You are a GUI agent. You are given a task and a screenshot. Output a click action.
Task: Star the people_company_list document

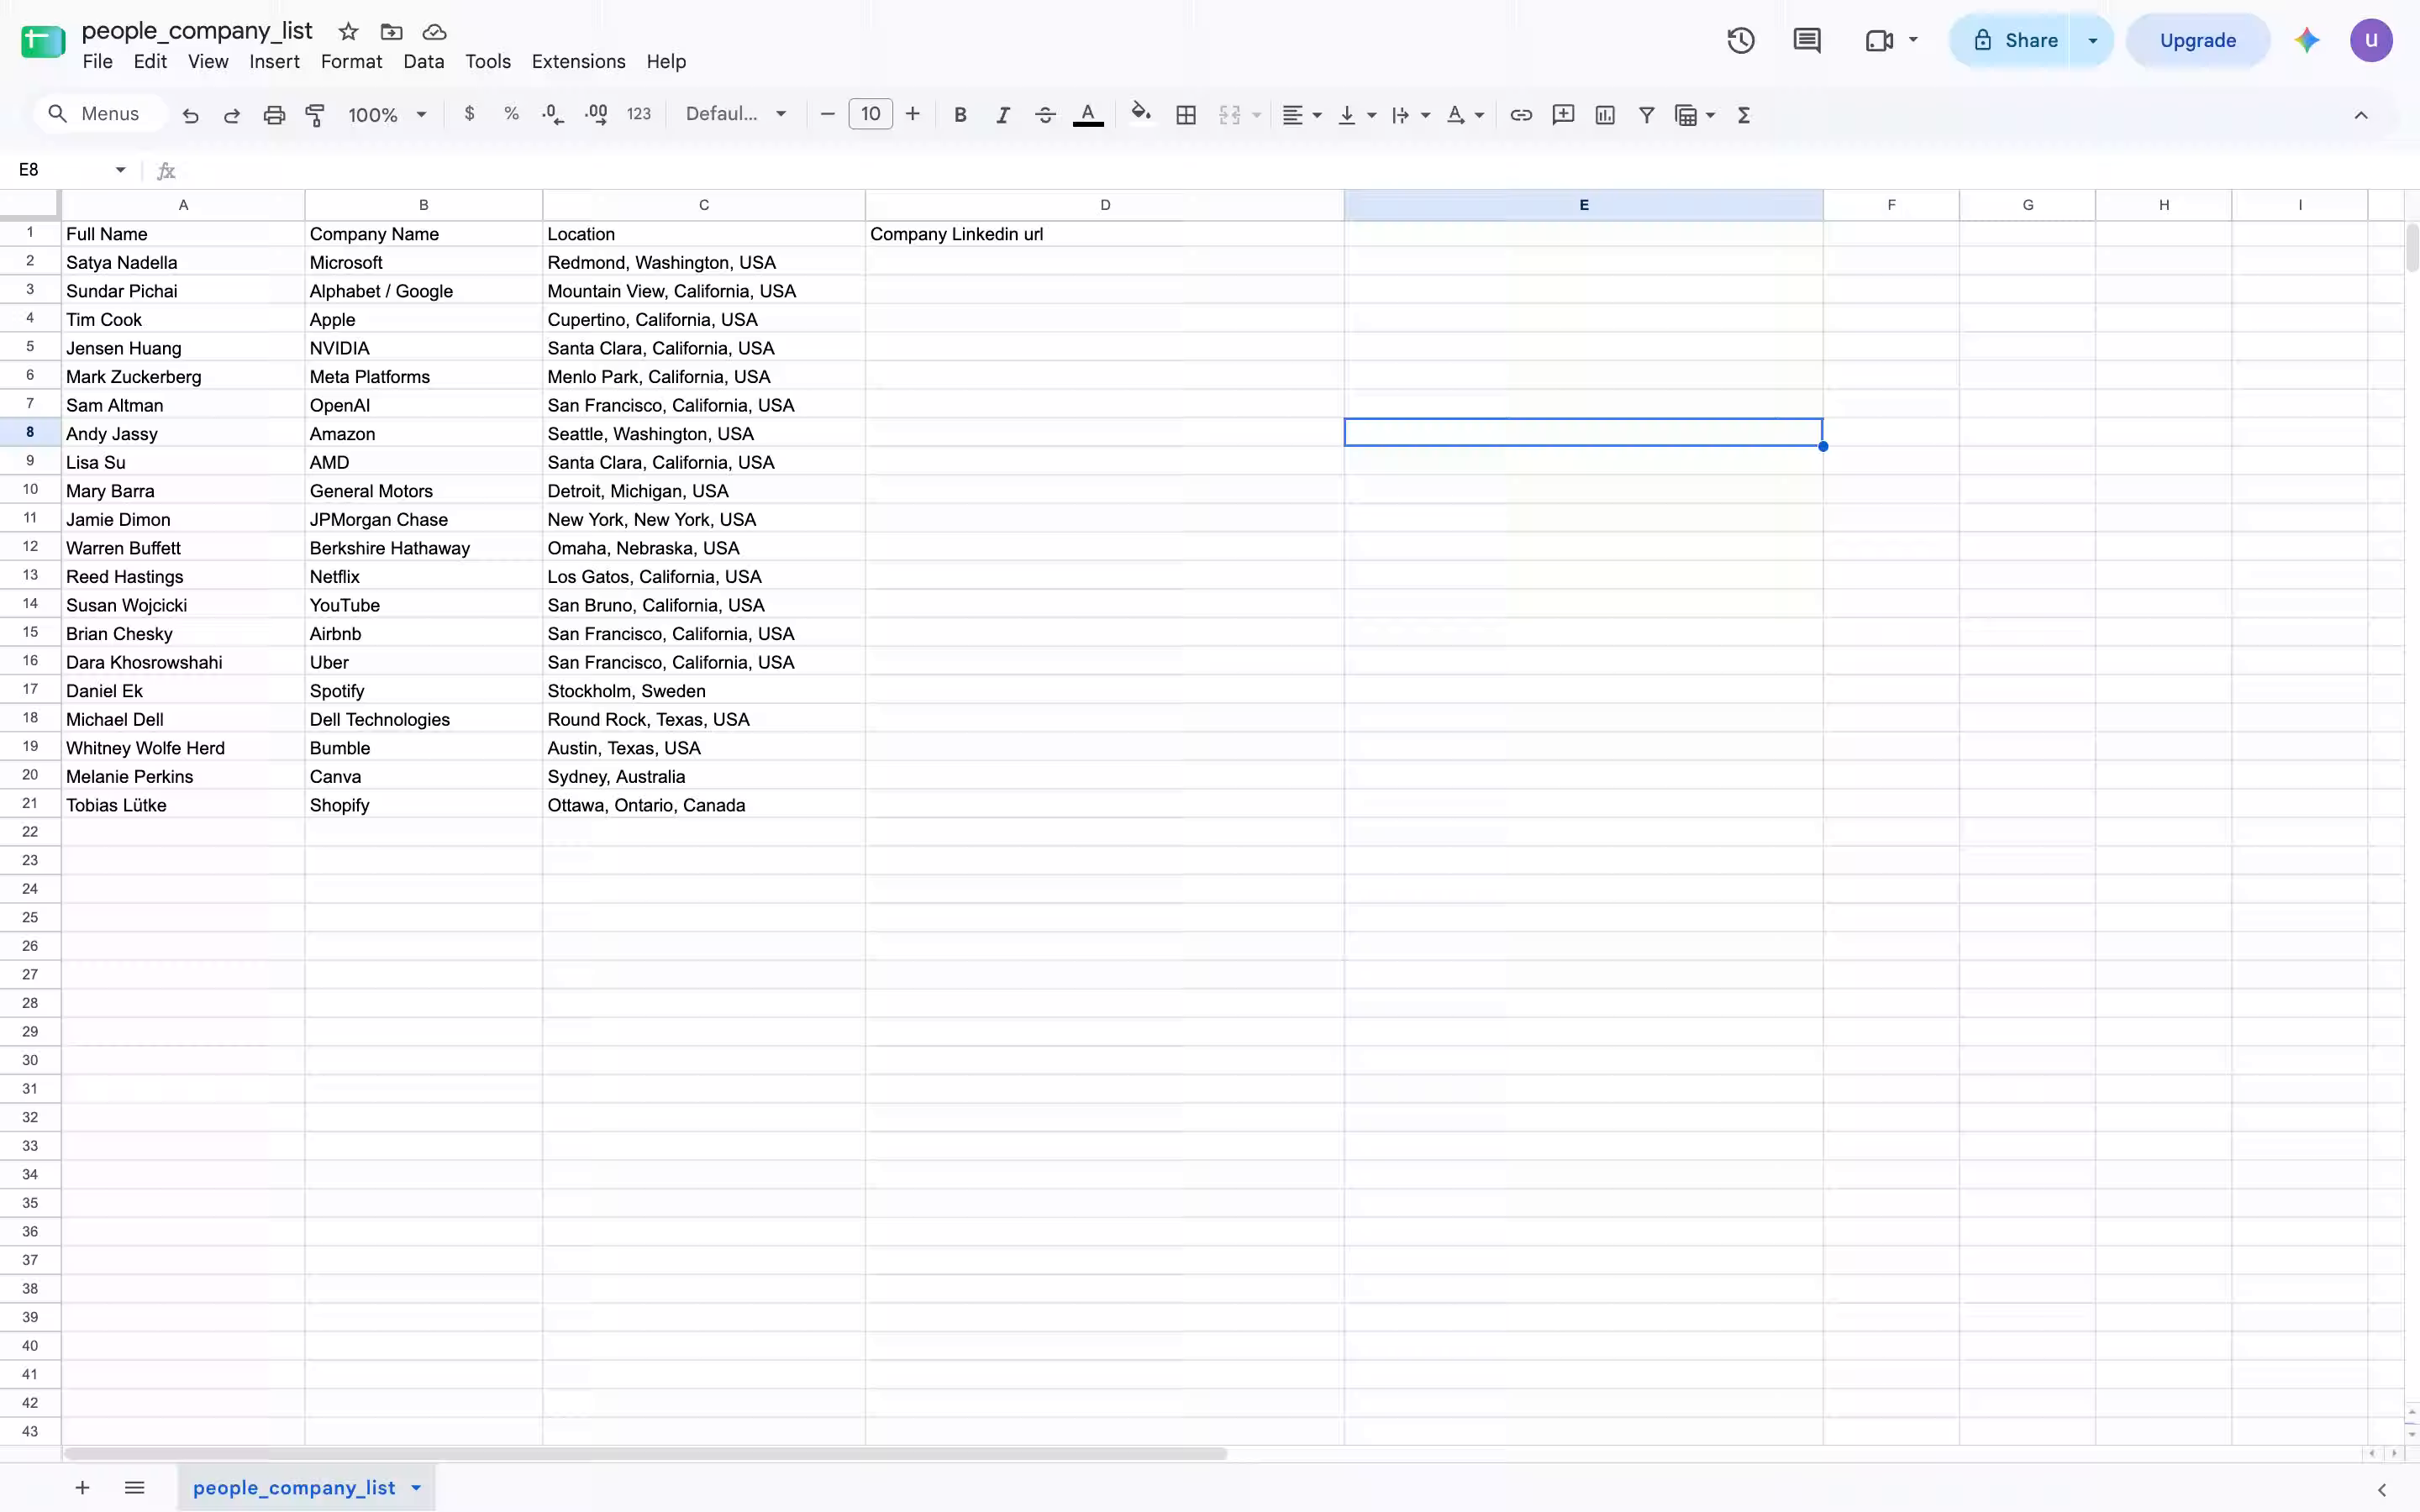(x=348, y=32)
